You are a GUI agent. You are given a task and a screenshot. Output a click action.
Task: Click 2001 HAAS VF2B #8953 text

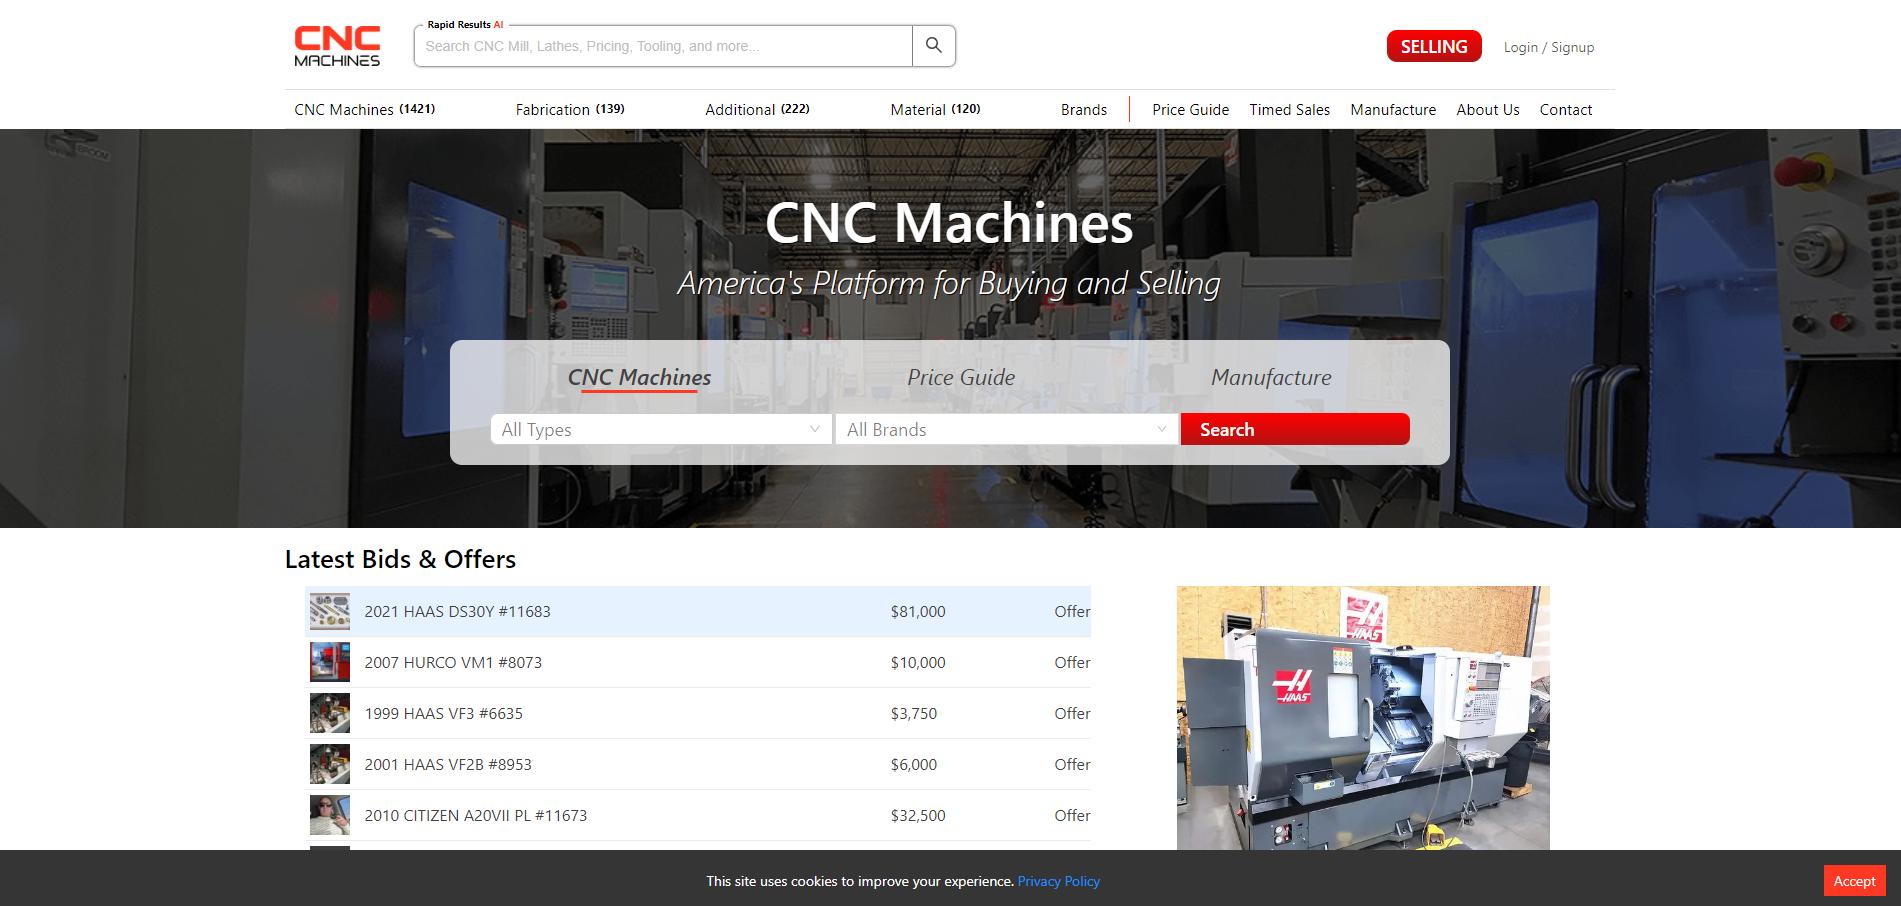(x=448, y=764)
